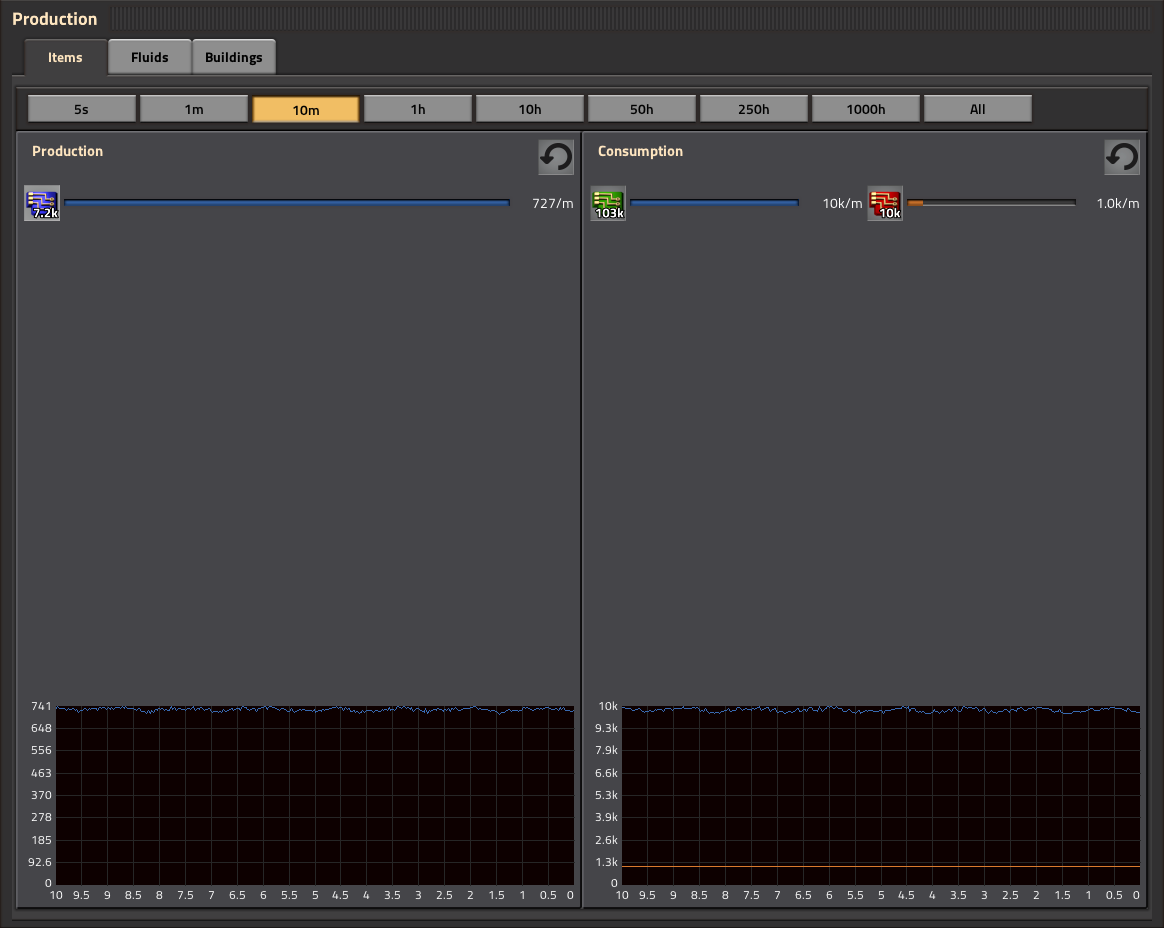
Task: Click the blue processing unit icon
Action: [42, 203]
